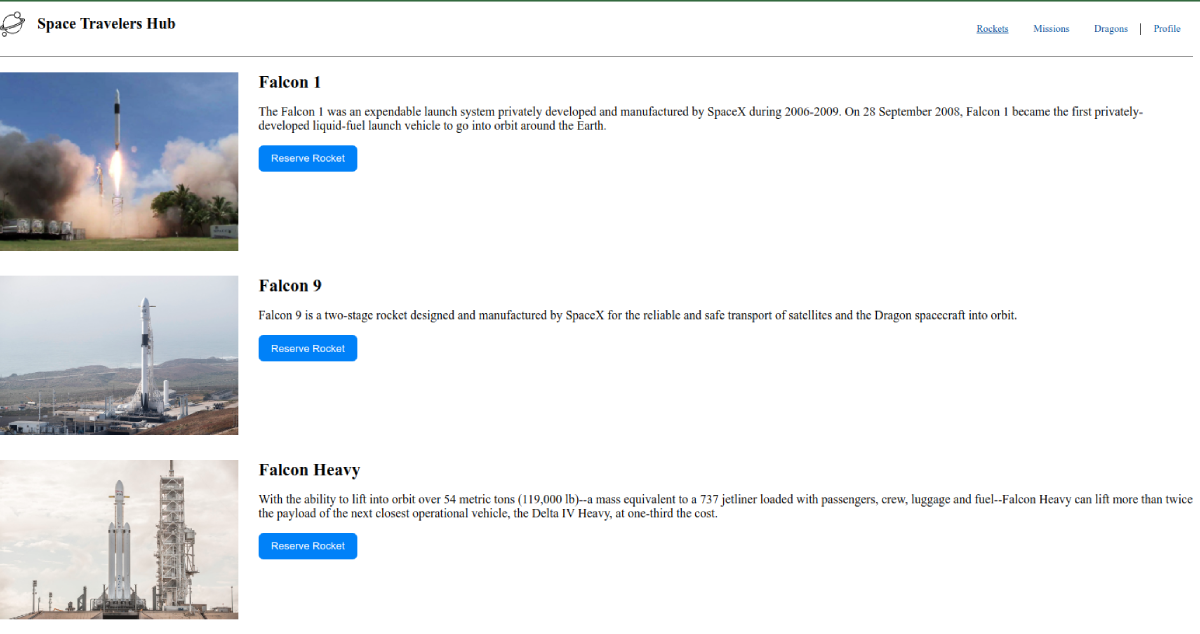Click the Falcon 9 heading
1200x634 pixels.
[290, 286]
